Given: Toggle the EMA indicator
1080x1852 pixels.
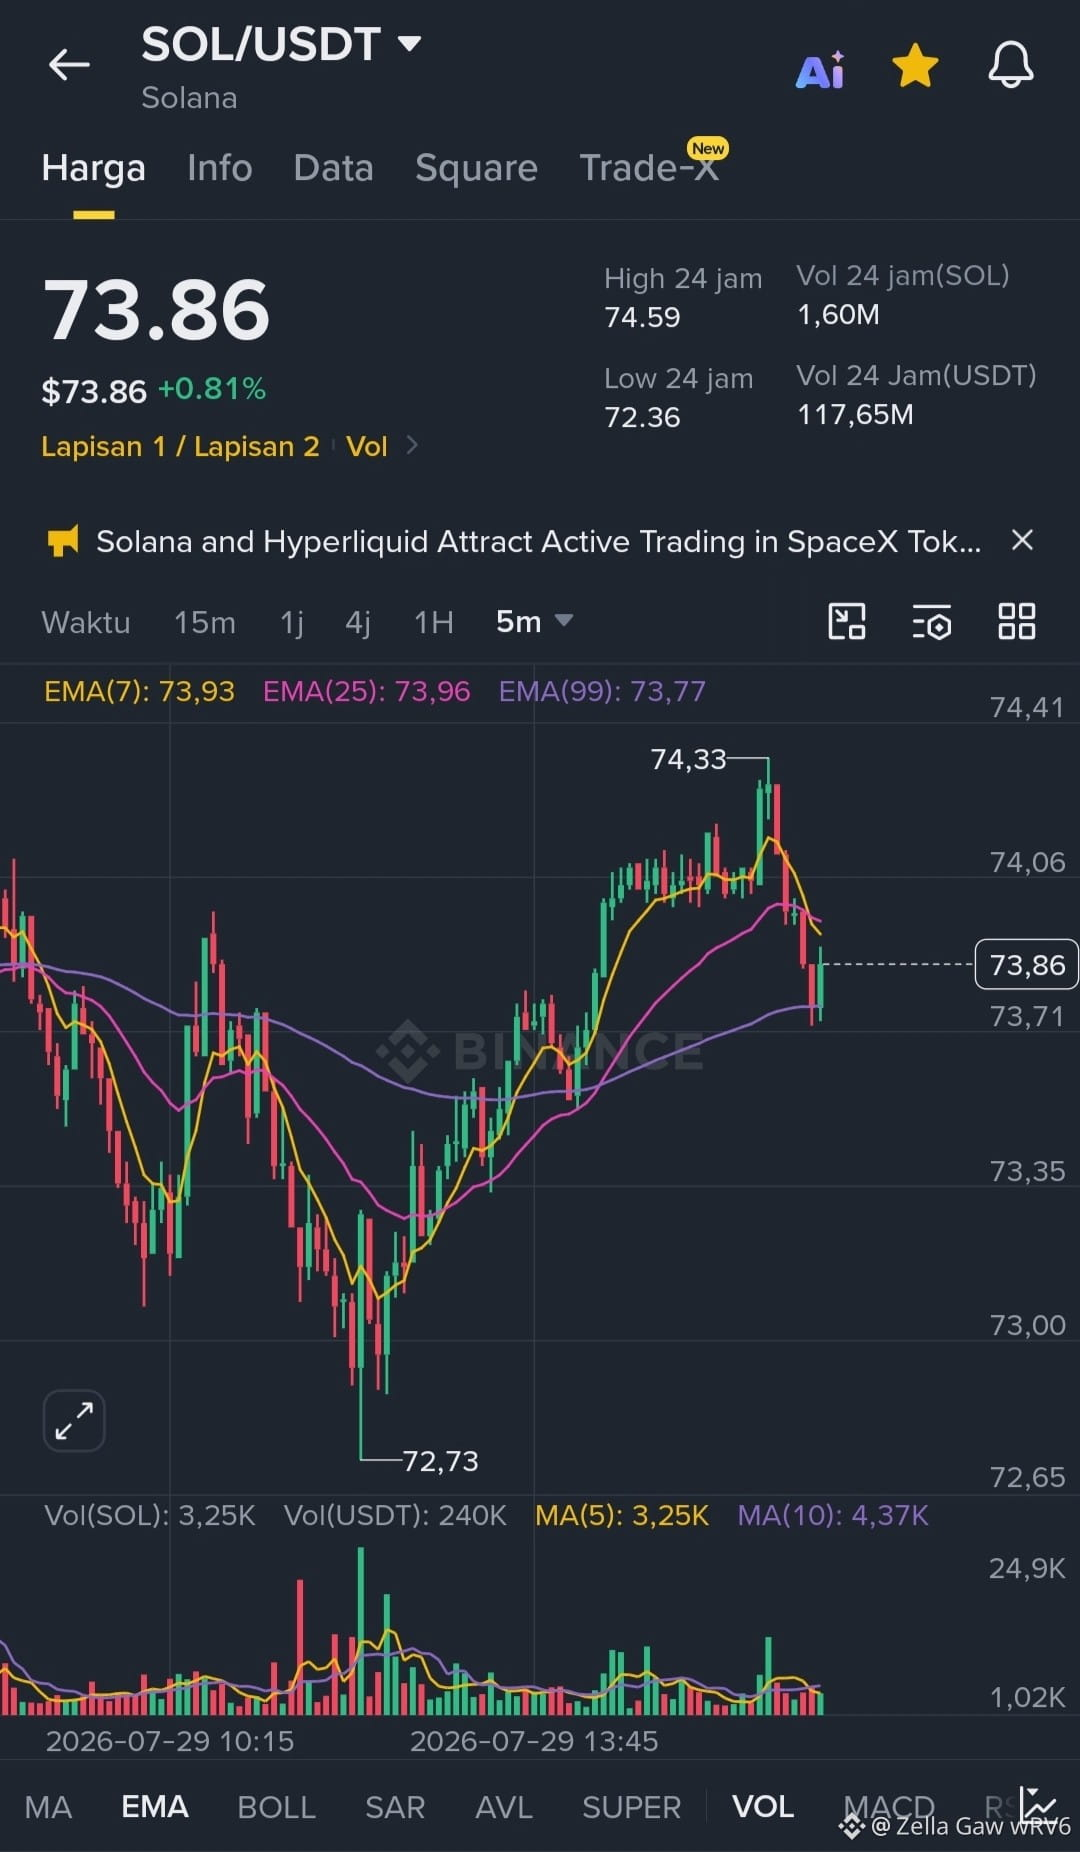Looking at the screenshot, I should click(x=155, y=1807).
